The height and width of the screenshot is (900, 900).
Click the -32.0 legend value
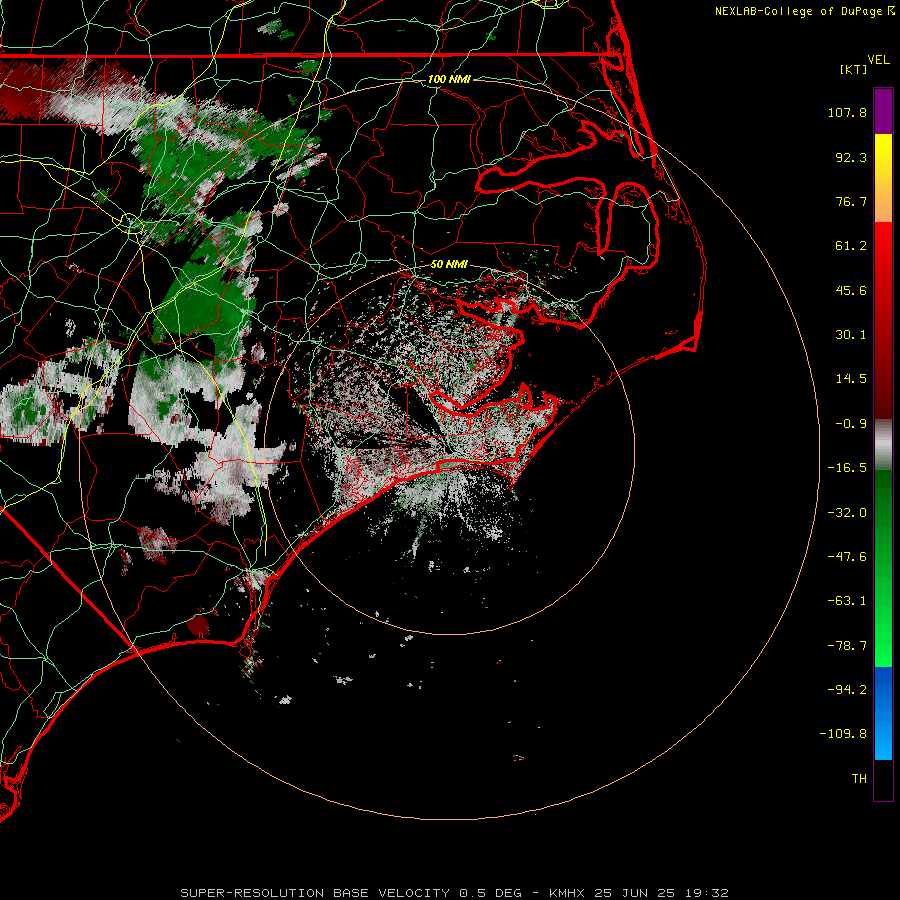[847, 513]
